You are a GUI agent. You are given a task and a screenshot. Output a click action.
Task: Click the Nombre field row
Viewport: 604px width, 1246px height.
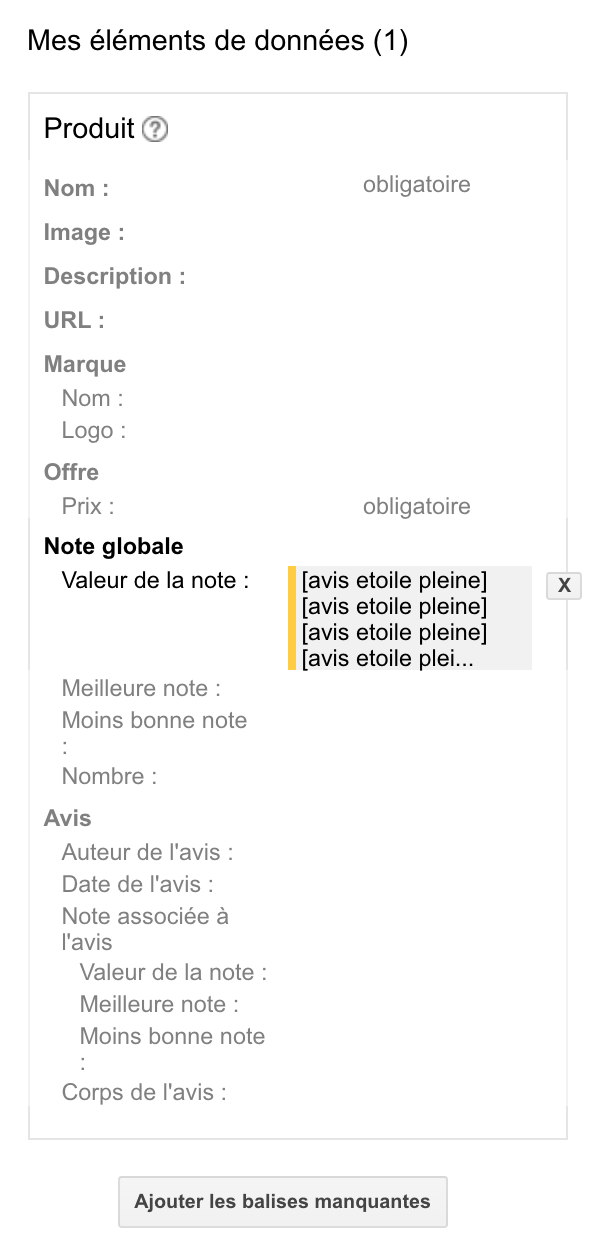109,776
